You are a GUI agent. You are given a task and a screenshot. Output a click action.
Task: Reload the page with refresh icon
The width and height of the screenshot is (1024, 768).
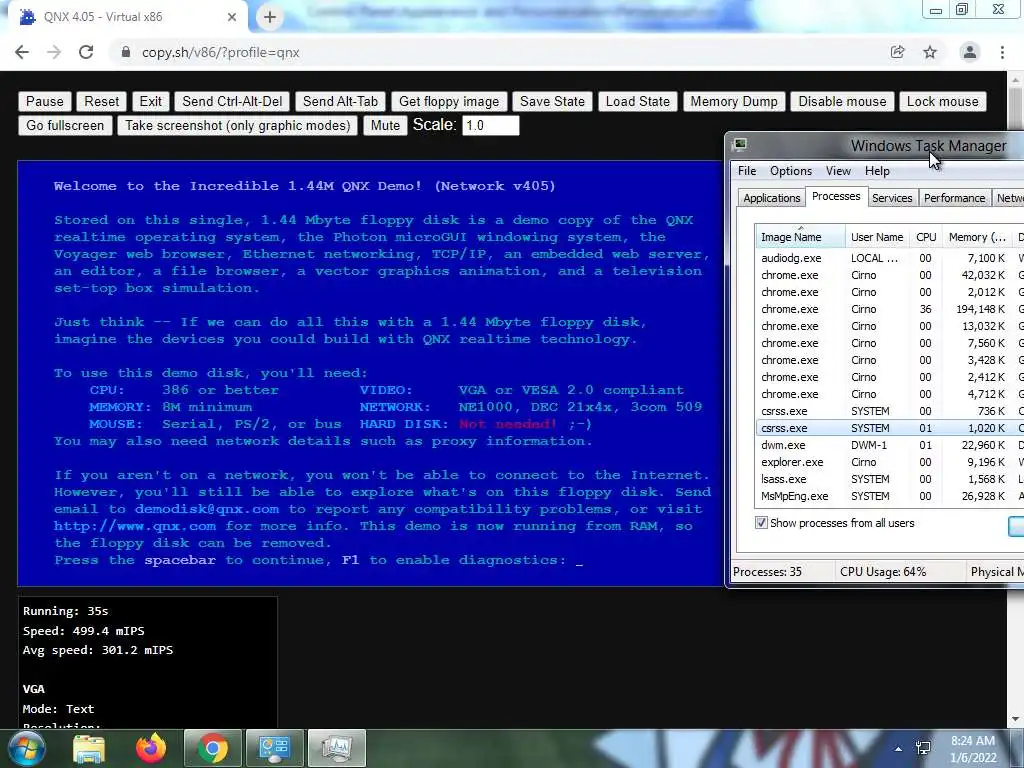pos(86,52)
